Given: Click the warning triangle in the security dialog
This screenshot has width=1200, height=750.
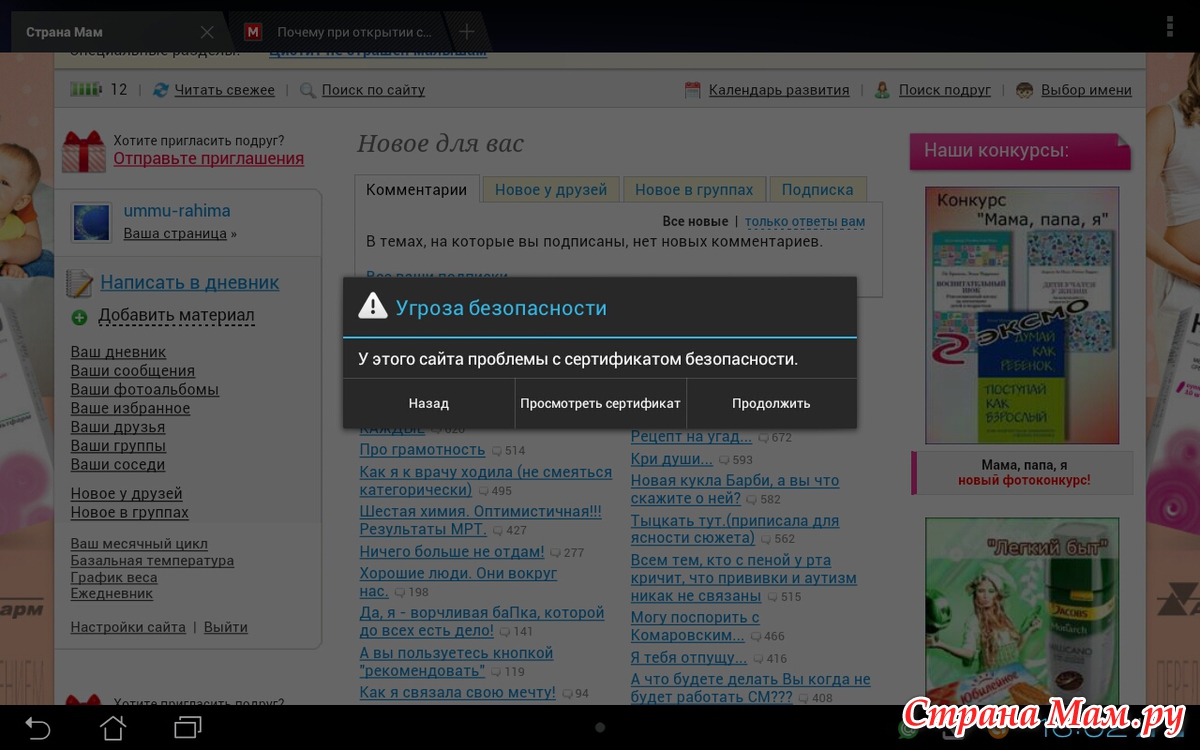Looking at the screenshot, I should (372, 306).
